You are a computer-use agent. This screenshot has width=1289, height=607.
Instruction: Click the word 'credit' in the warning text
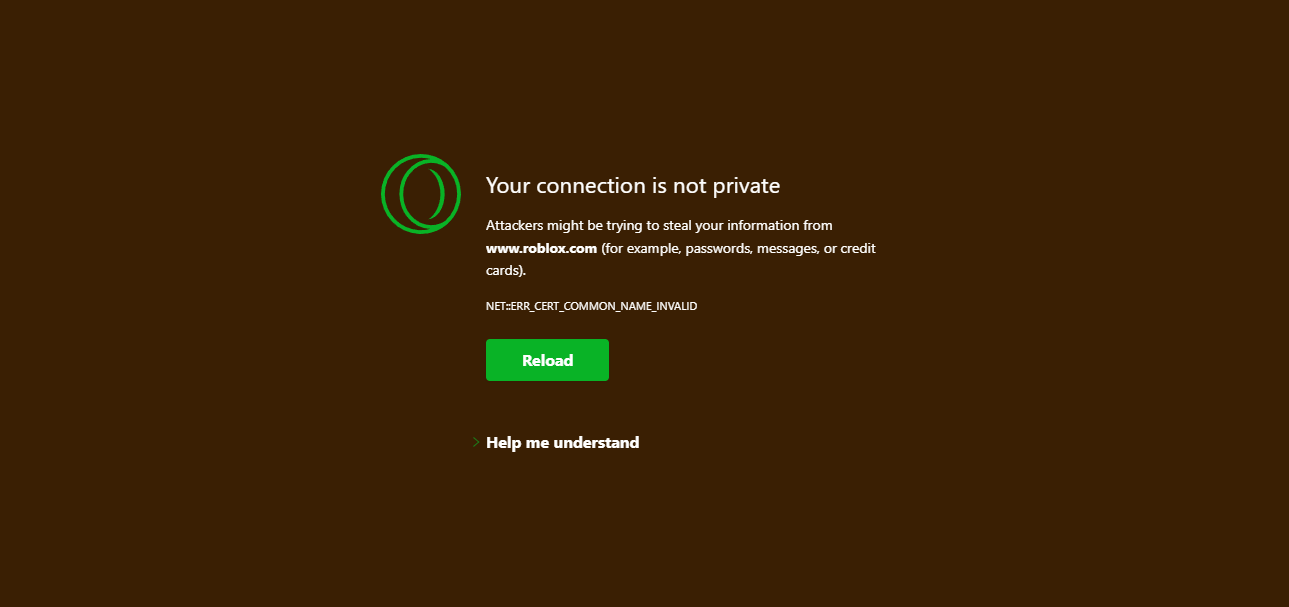tap(858, 248)
